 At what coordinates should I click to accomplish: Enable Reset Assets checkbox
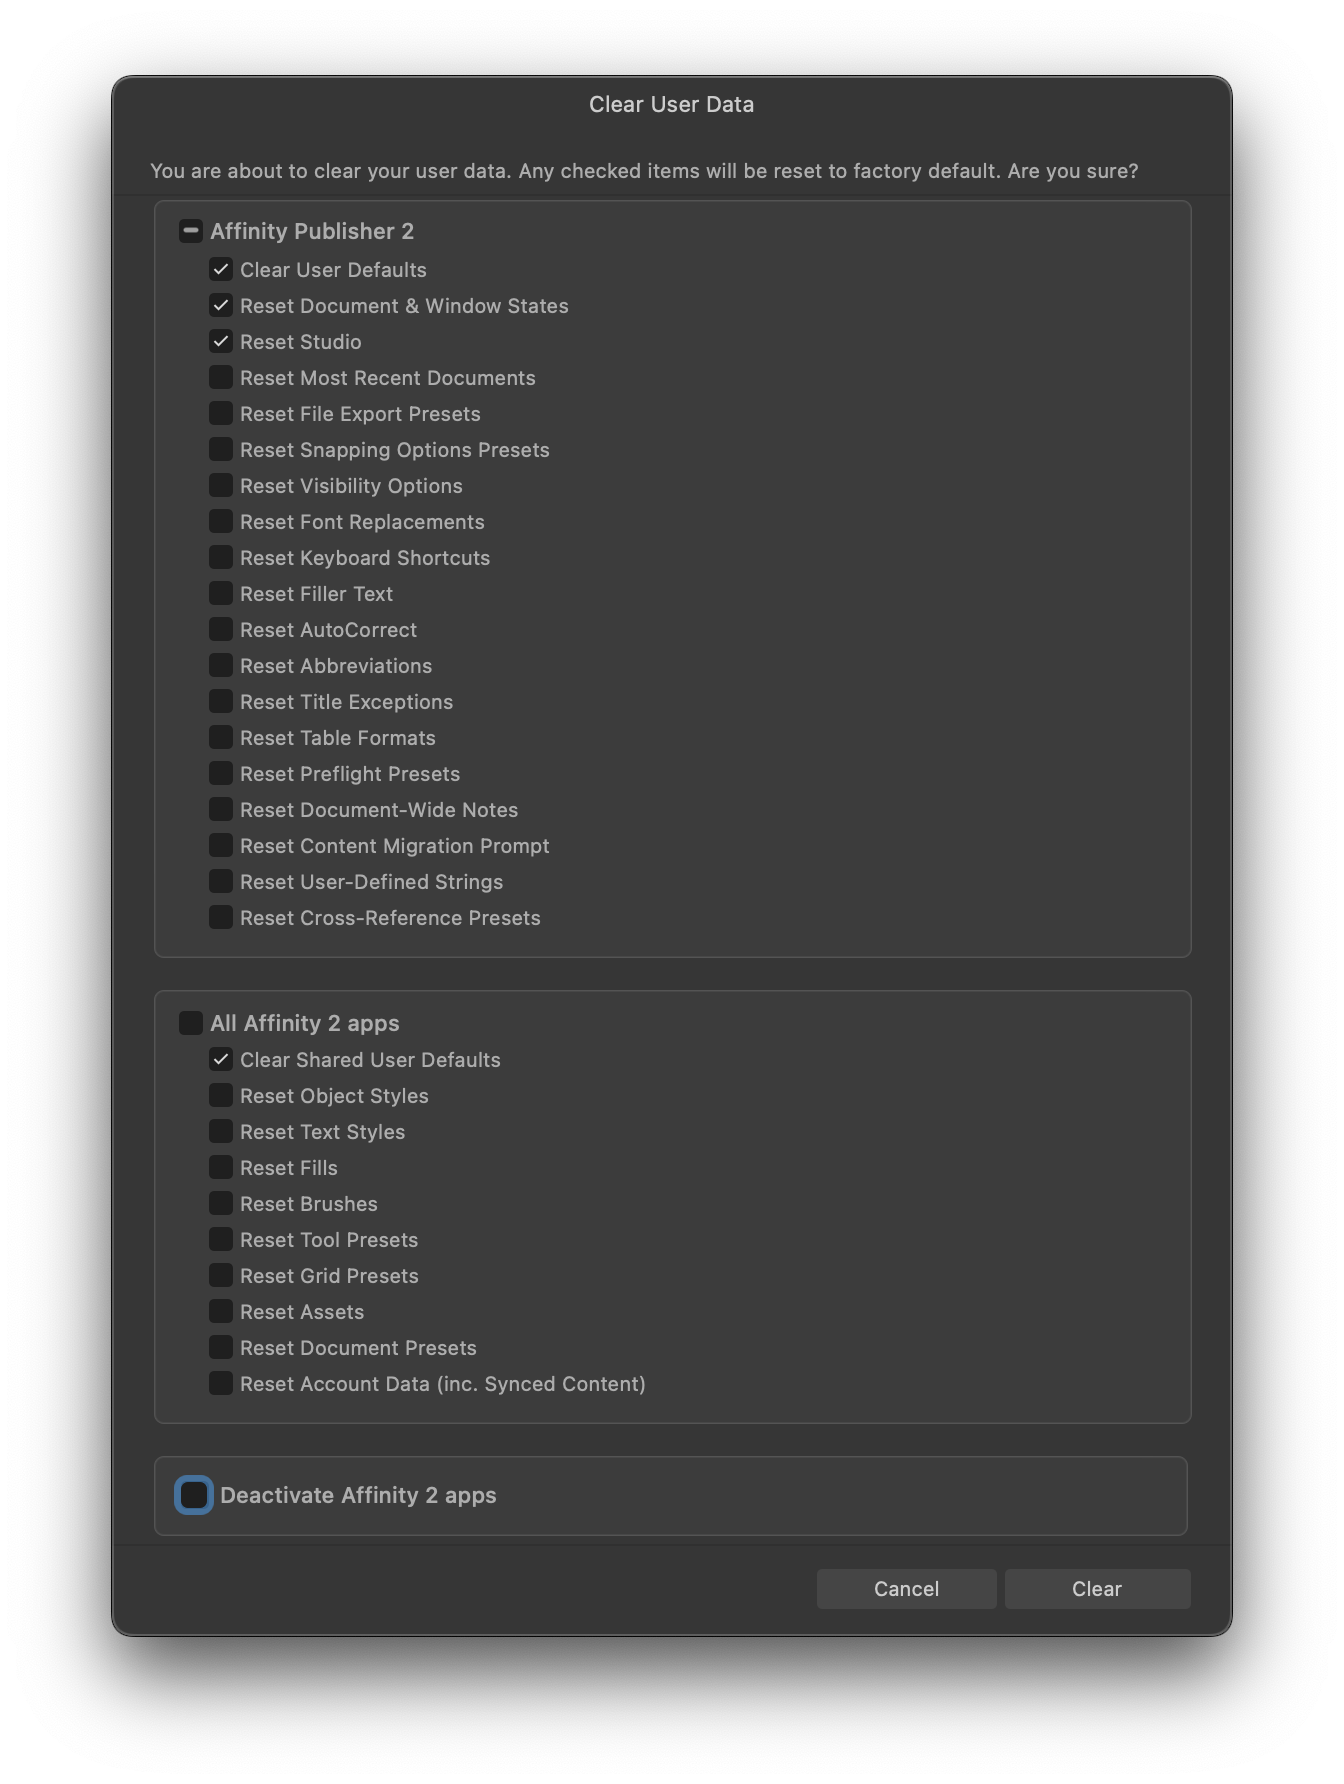pos(221,1312)
